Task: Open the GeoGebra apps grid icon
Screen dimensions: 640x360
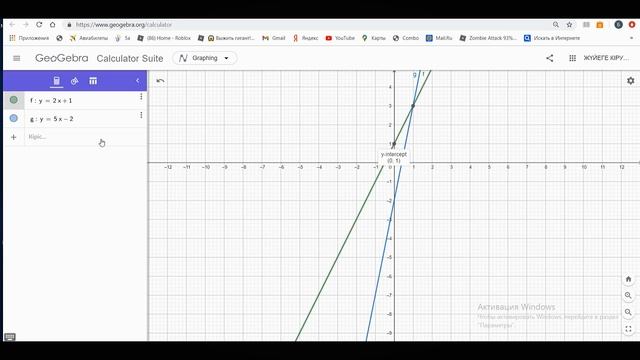Action: 572,58
